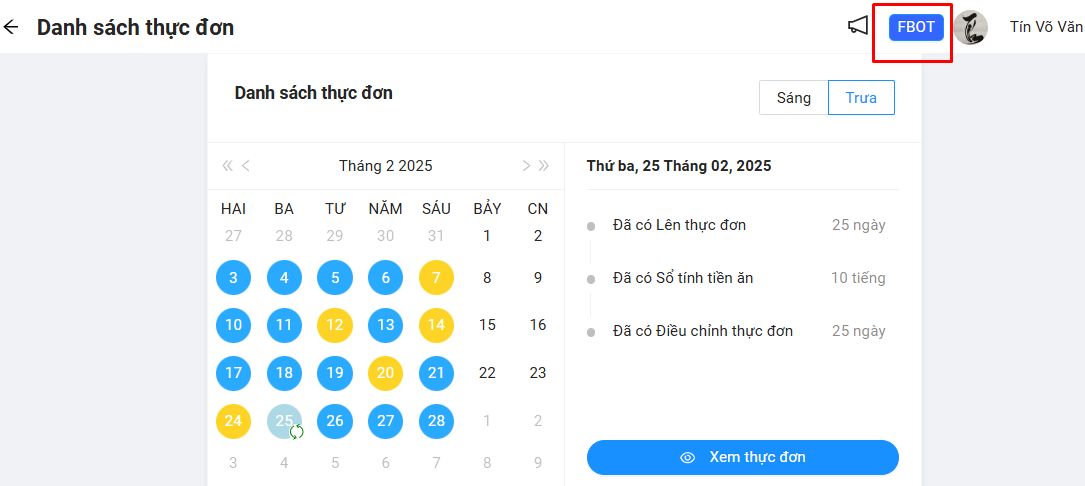The image size is (1085, 486).
Task: Open the Tín Võ Văn user menu
Action: [1045, 27]
